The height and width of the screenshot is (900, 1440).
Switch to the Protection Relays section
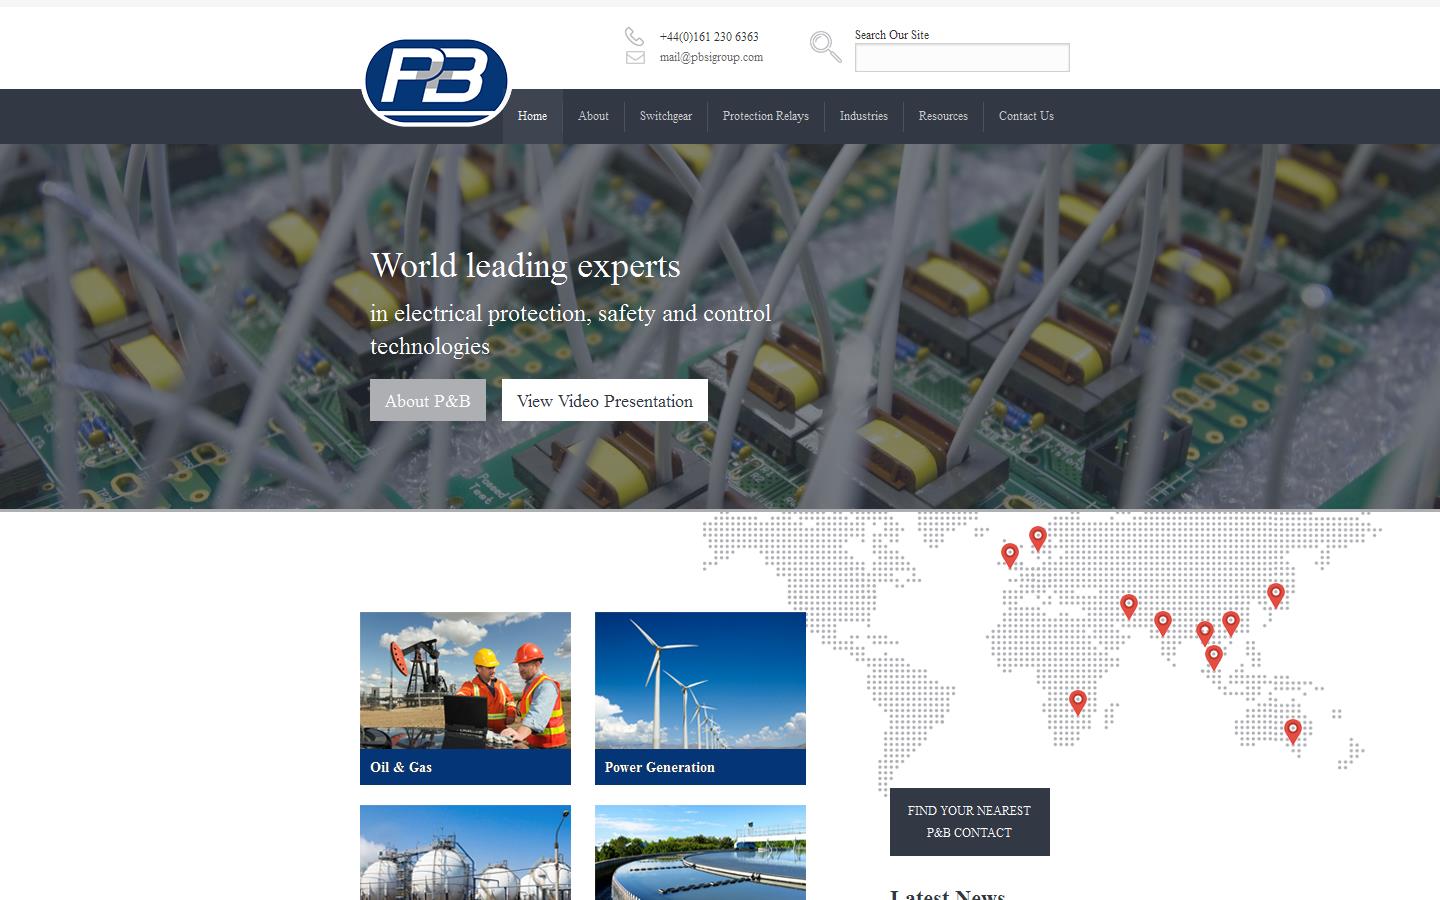[765, 116]
